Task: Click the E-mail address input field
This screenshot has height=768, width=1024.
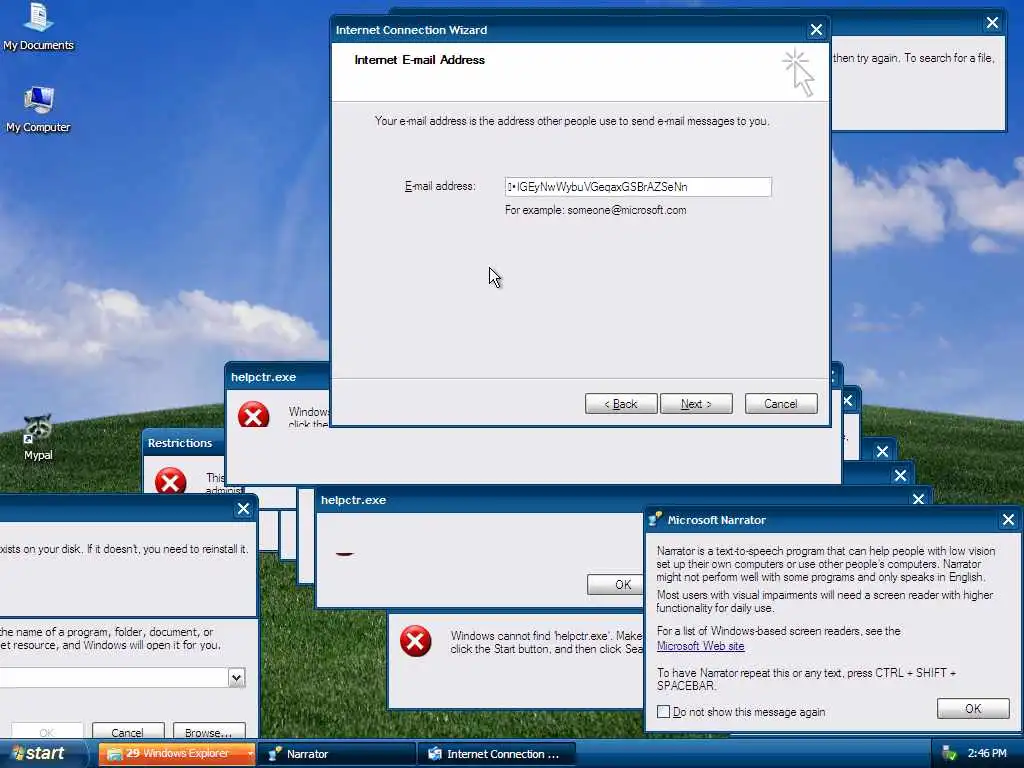Action: click(x=638, y=187)
